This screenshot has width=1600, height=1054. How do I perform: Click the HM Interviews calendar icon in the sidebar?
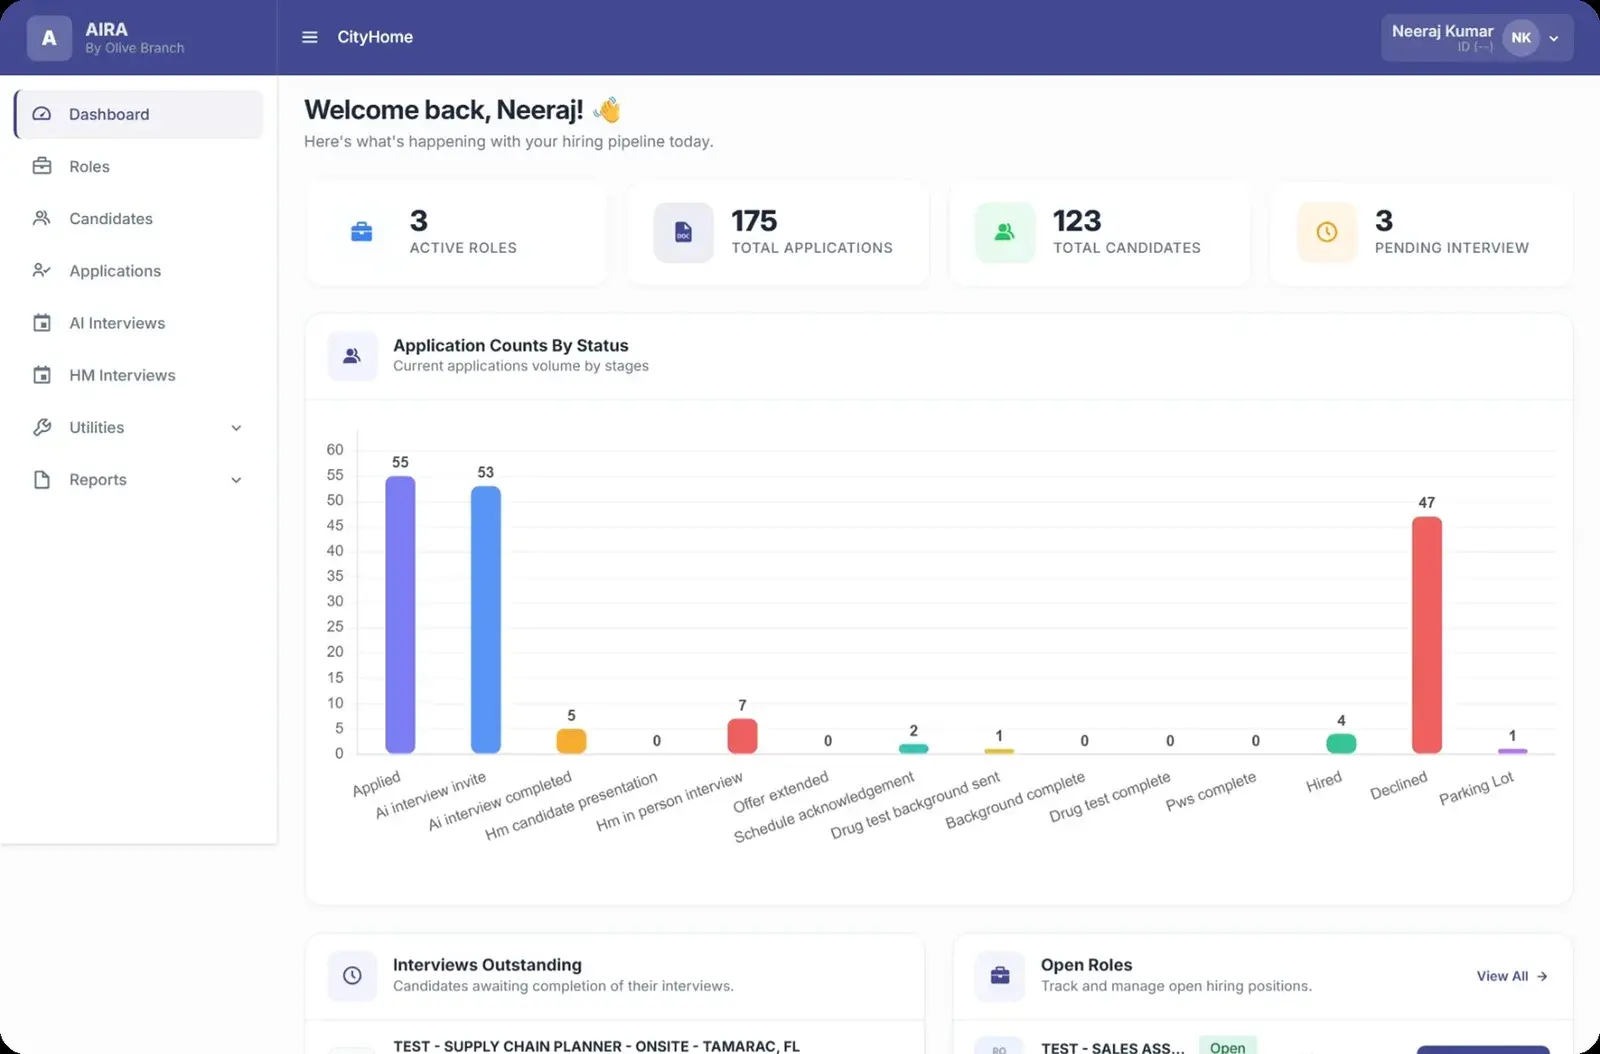tap(42, 375)
